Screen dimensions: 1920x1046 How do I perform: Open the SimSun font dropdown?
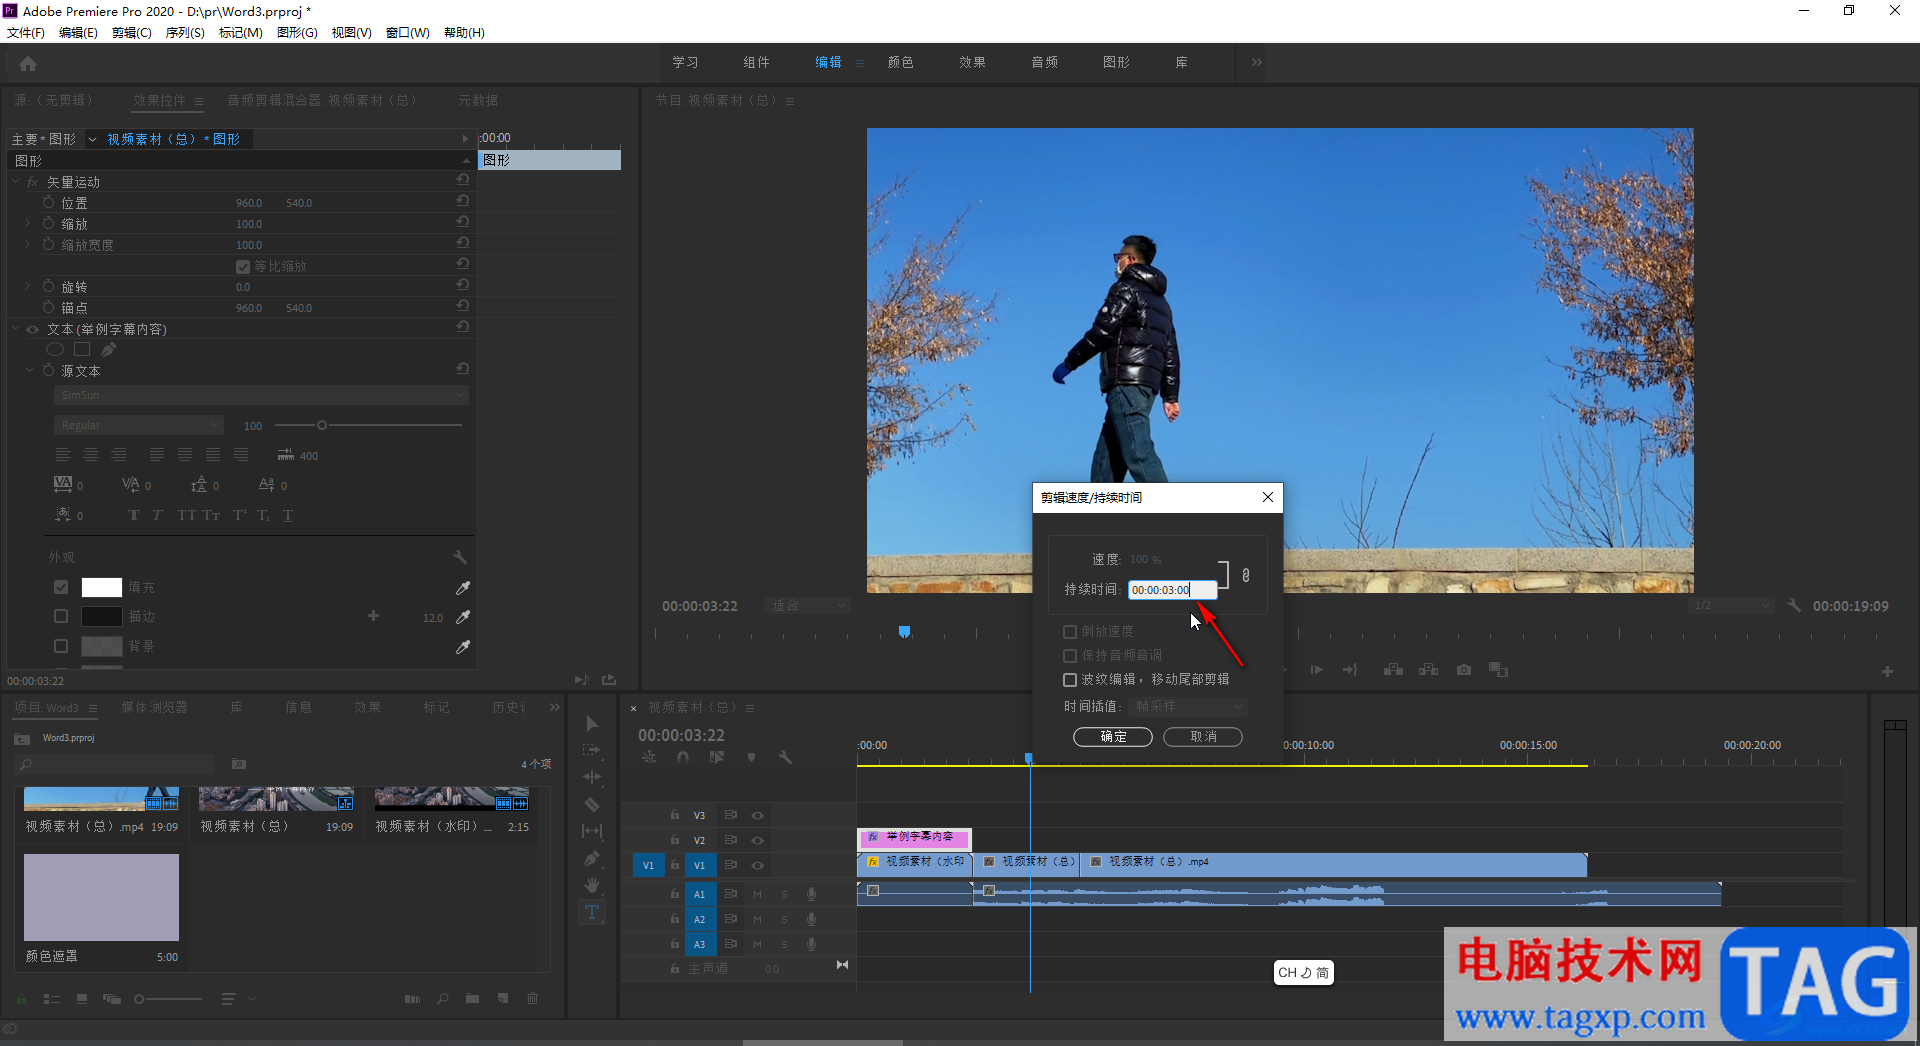[261, 396]
